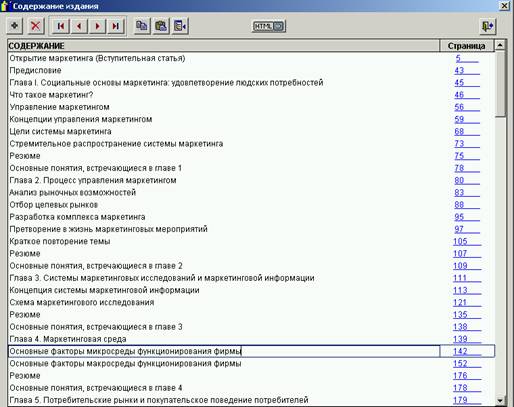The image size is (514, 407).
Task: Go to next record arrow
Action: tap(97, 26)
